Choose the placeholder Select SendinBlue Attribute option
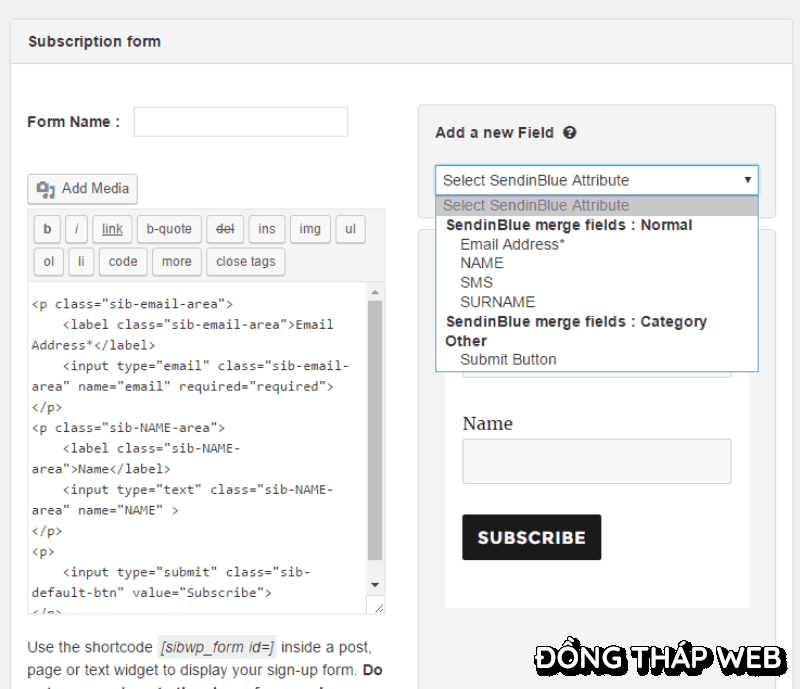 597,206
